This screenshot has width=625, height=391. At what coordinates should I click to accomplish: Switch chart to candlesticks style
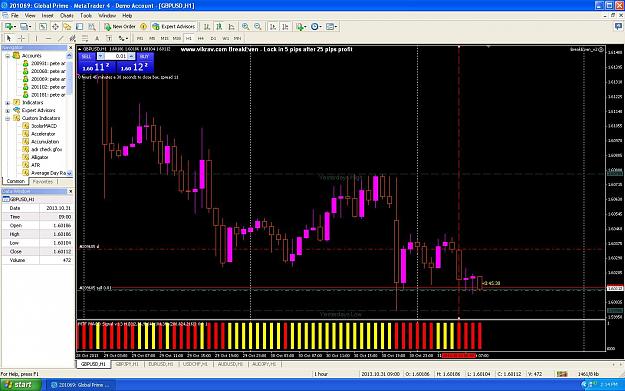click(x=219, y=27)
